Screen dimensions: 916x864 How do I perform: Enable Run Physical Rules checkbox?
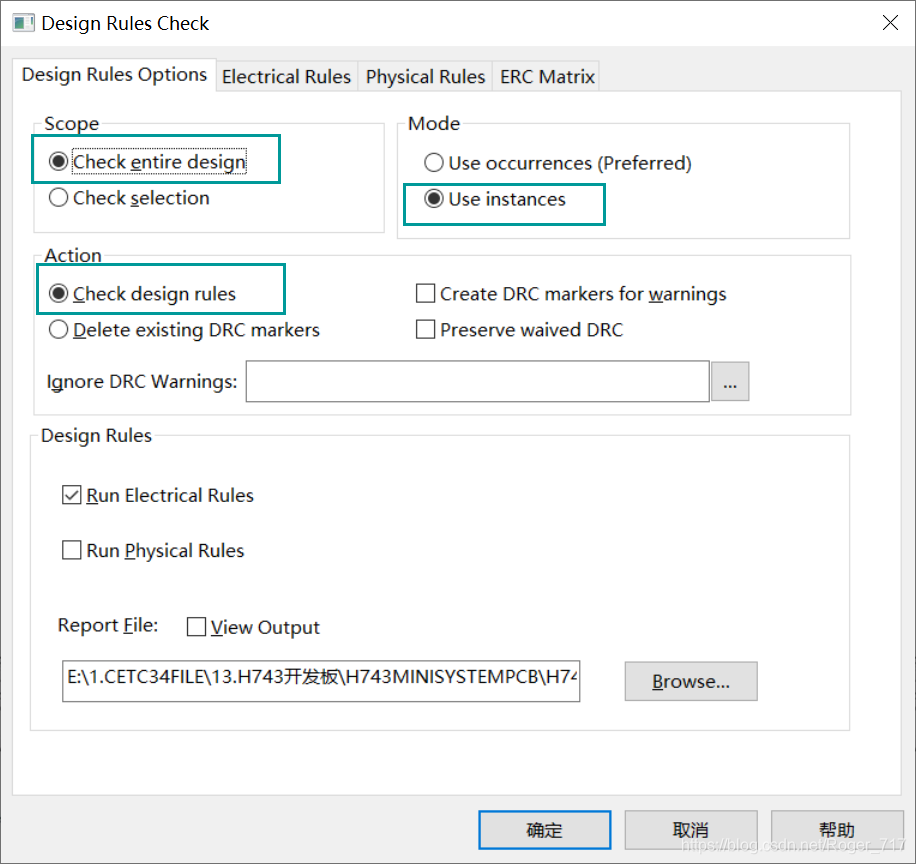[72, 551]
